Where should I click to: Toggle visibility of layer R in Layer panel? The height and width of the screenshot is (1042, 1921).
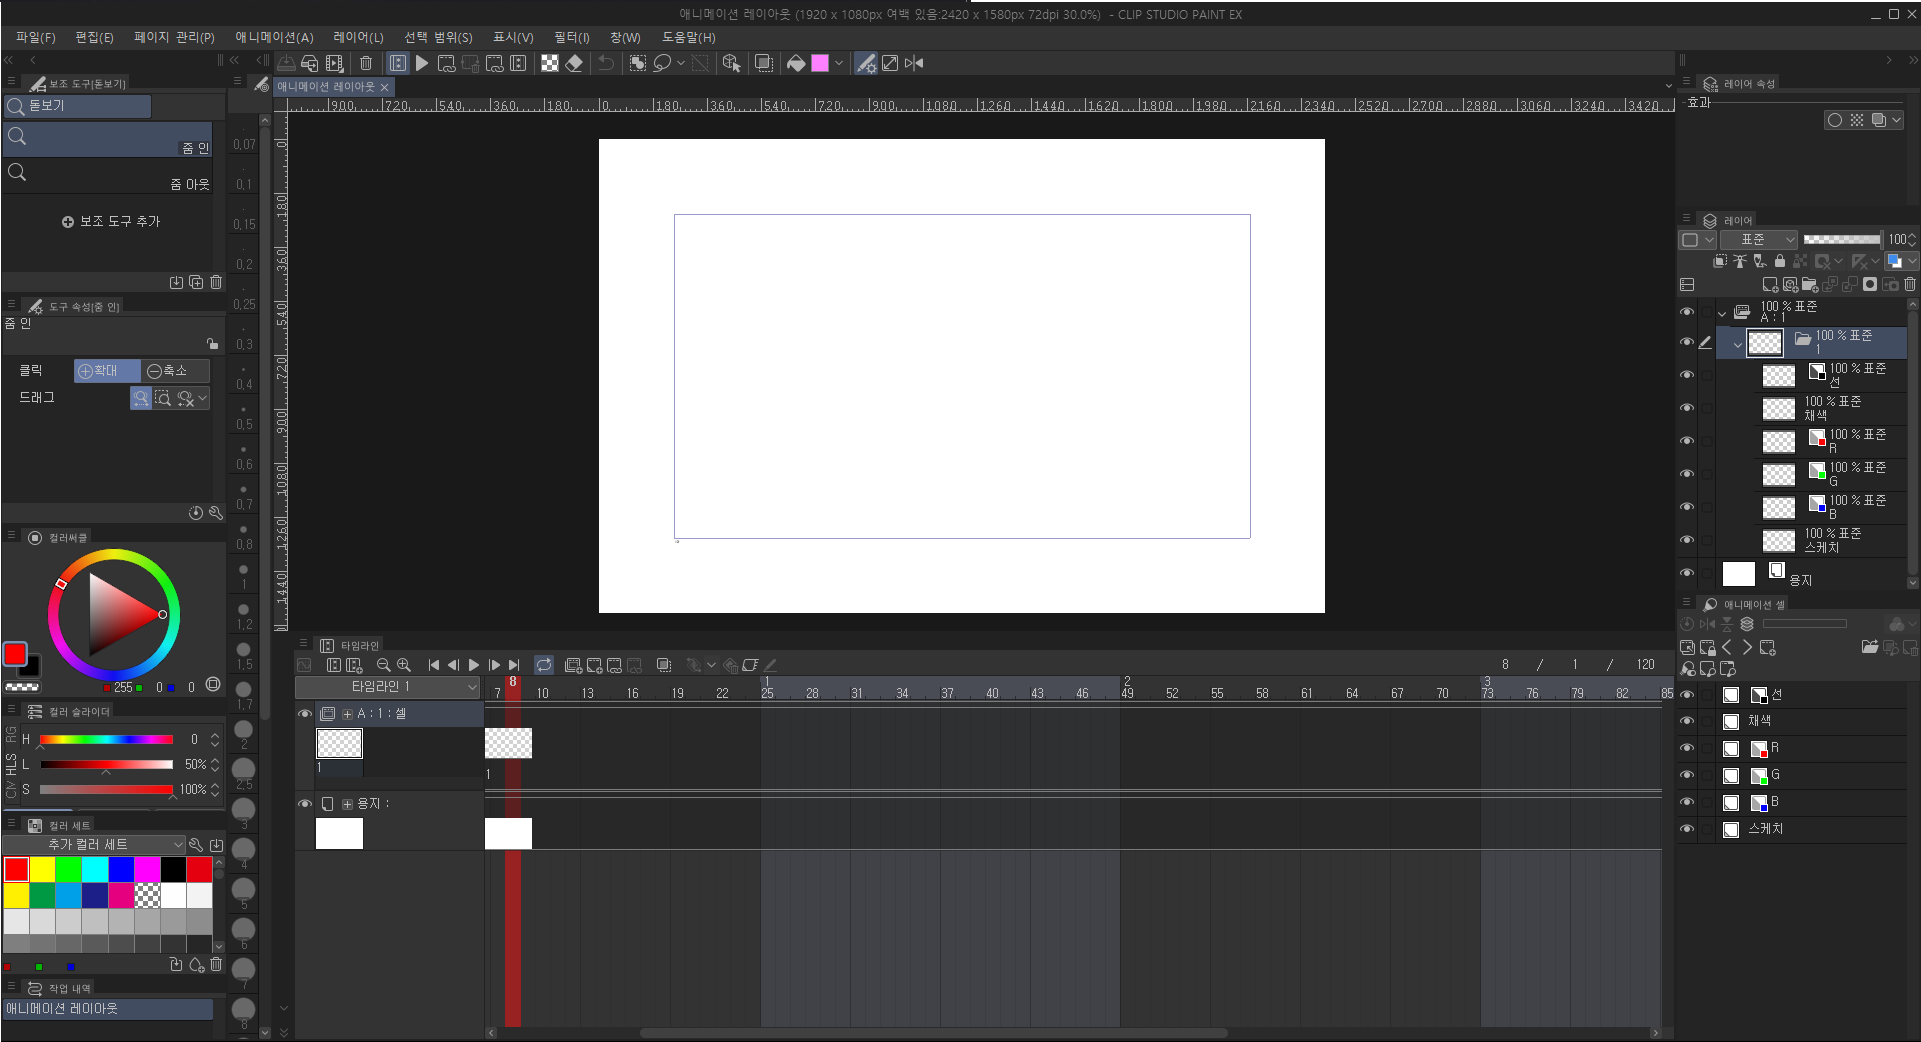(x=1687, y=441)
